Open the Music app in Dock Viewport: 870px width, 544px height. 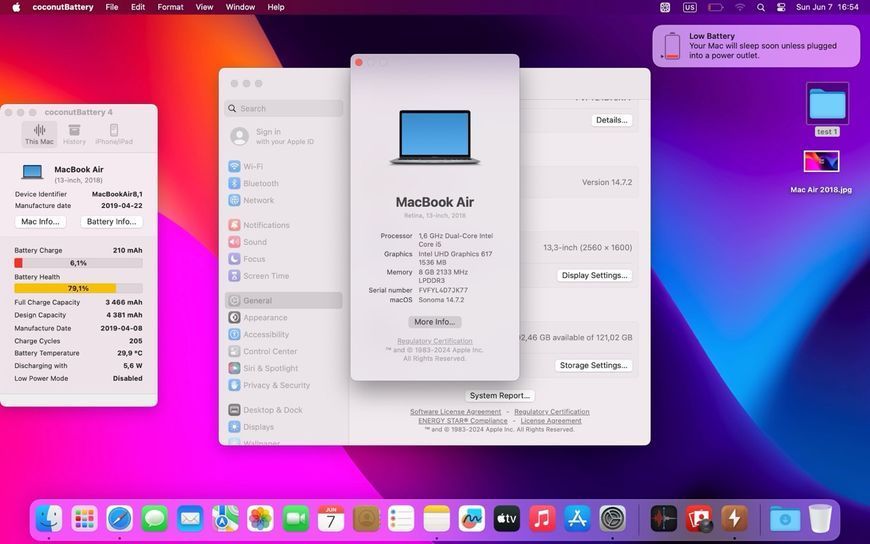(x=542, y=519)
